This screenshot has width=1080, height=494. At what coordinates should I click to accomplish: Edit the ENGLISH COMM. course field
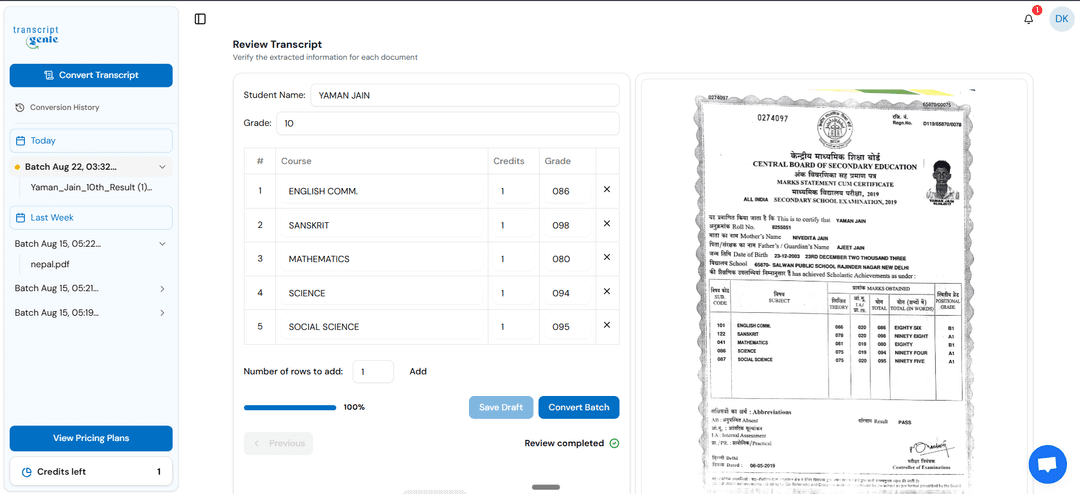pyautogui.click(x=381, y=192)
